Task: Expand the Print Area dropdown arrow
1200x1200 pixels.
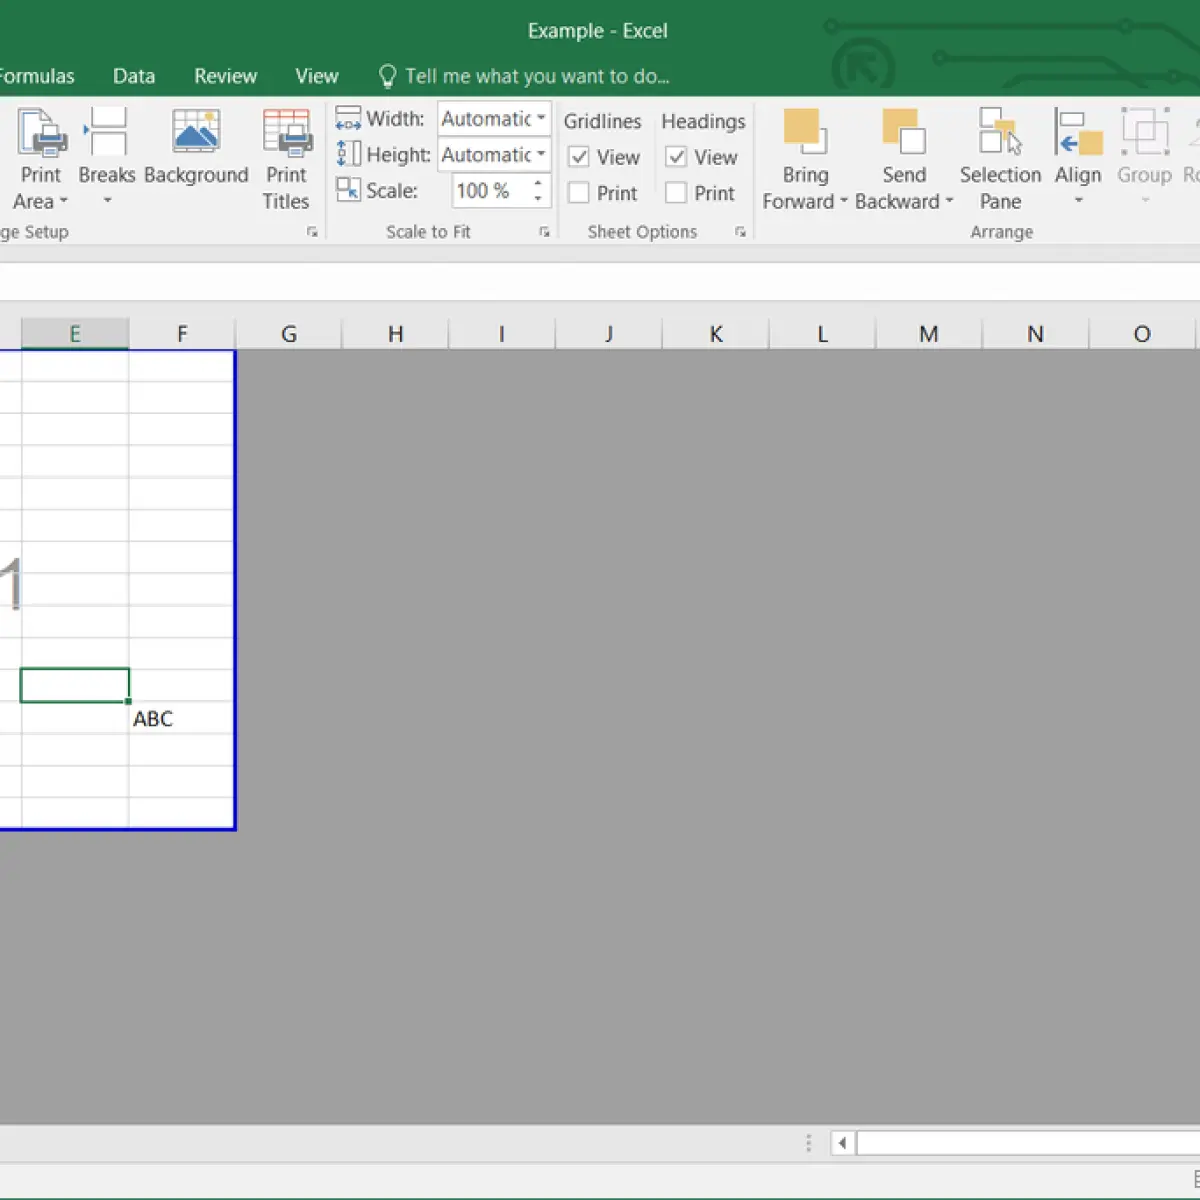Action: point(64,201)
